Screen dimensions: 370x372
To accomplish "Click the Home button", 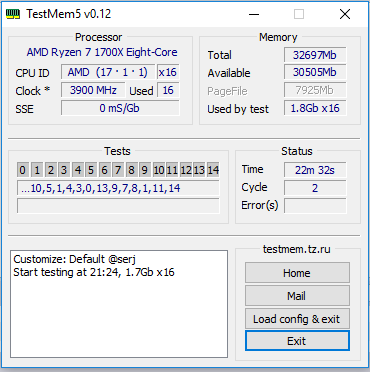I will coord(297,273).
